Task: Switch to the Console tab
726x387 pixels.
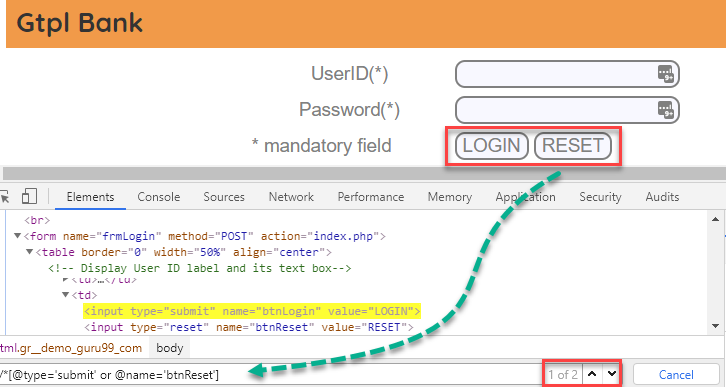Action: tap(159, 197)
